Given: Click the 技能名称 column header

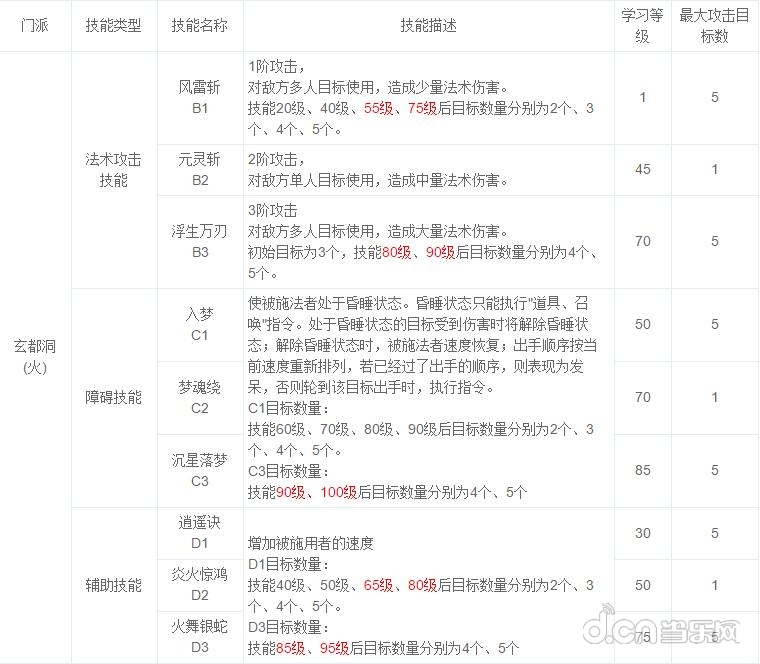Looking at the screenshot, I should point(199,26).
